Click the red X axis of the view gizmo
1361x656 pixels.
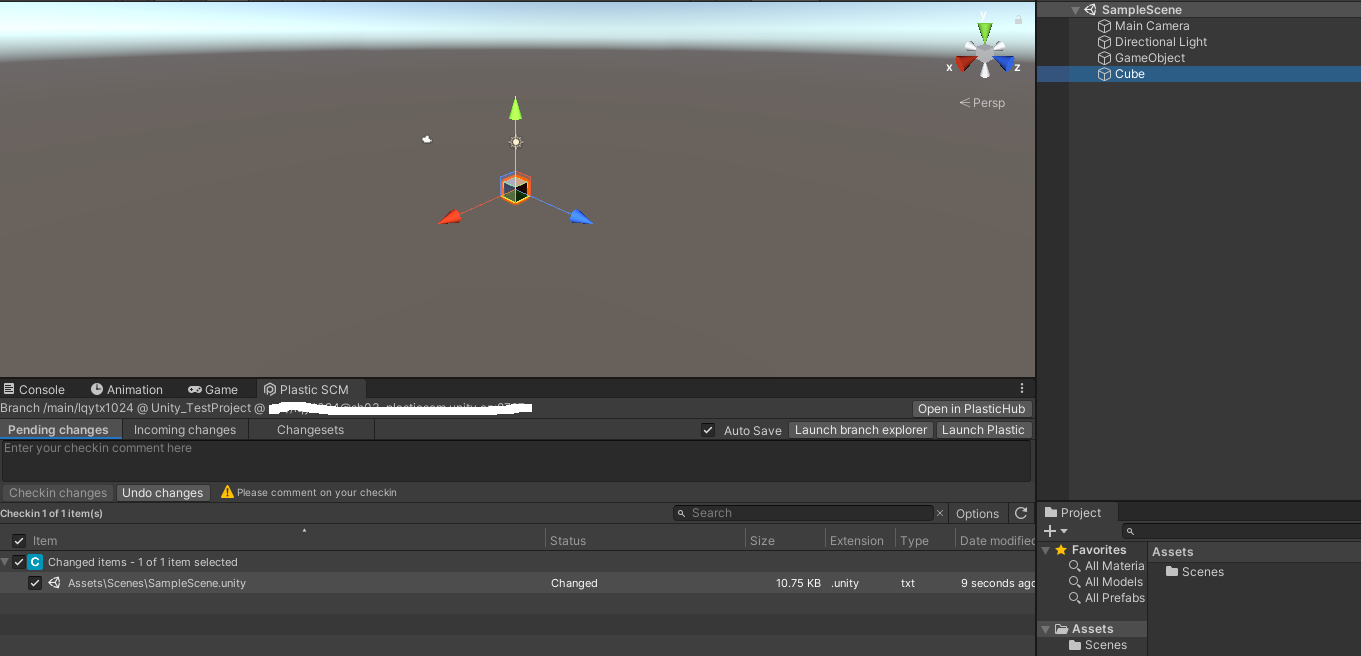click(963, 64)
